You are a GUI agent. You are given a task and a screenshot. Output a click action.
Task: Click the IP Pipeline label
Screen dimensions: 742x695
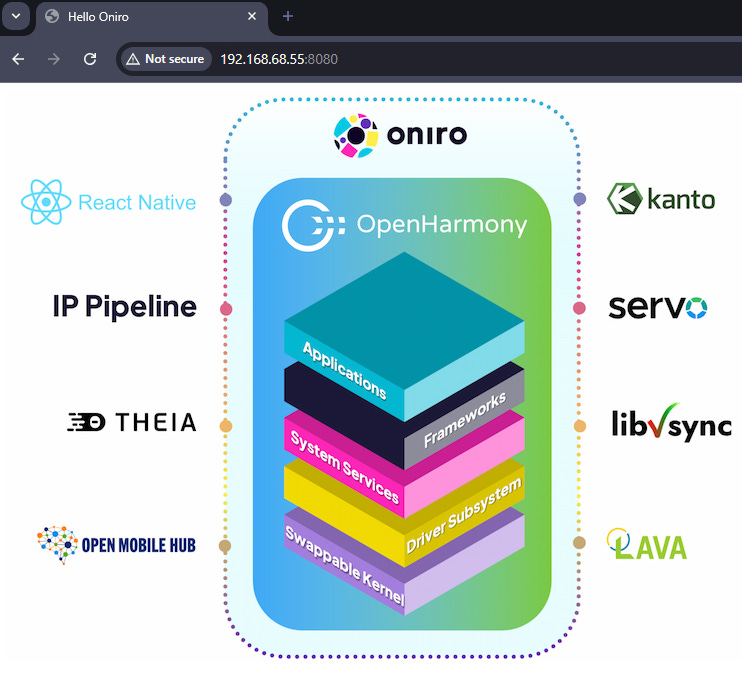pos(124,307)
